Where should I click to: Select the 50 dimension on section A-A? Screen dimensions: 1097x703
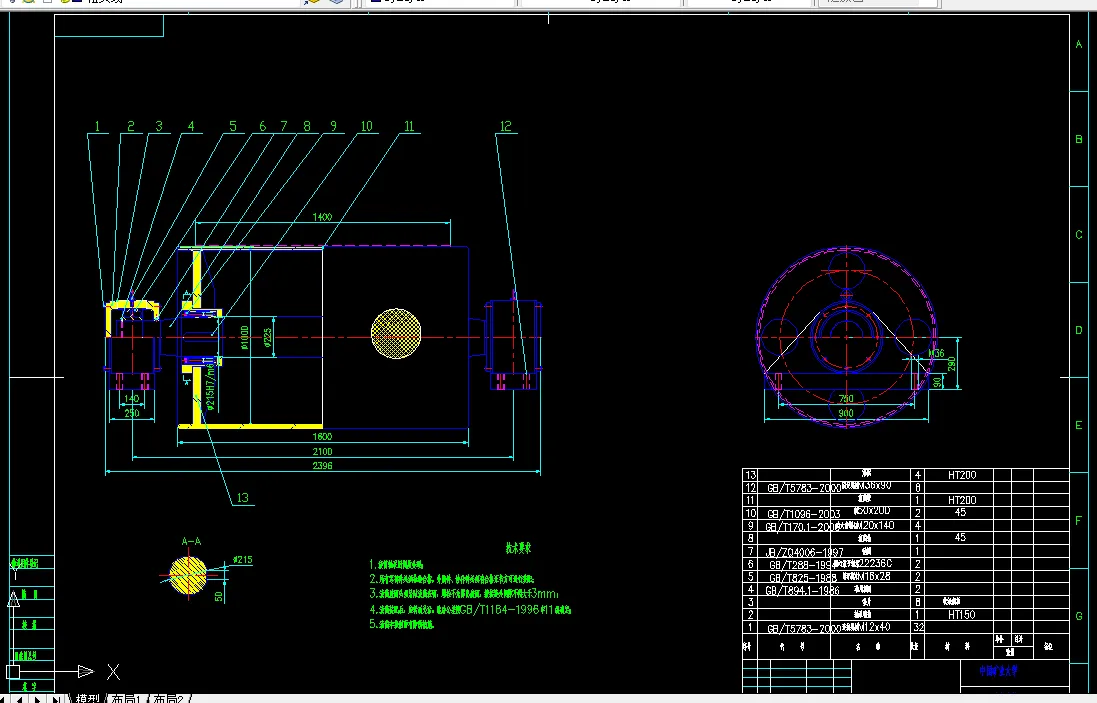(219, 597)
